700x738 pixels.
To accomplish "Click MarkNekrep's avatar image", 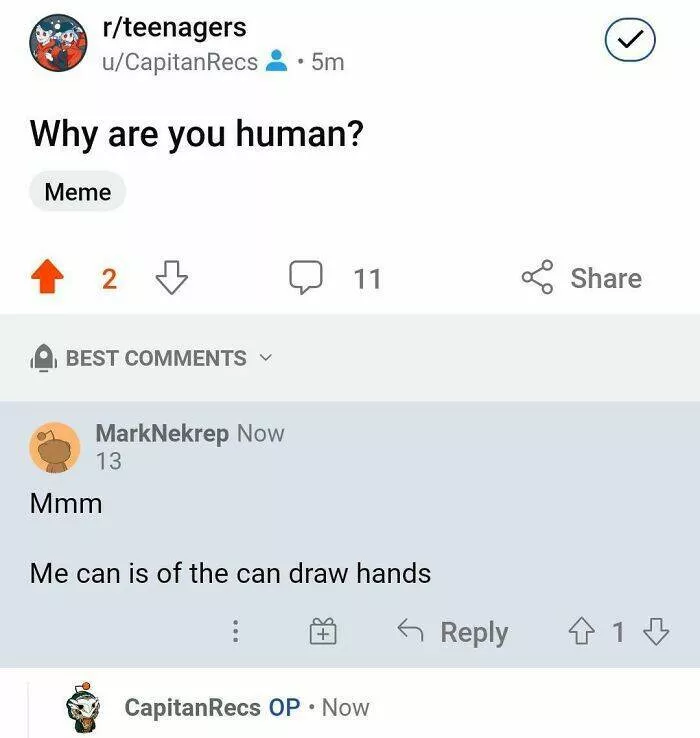I will (54, 448).
